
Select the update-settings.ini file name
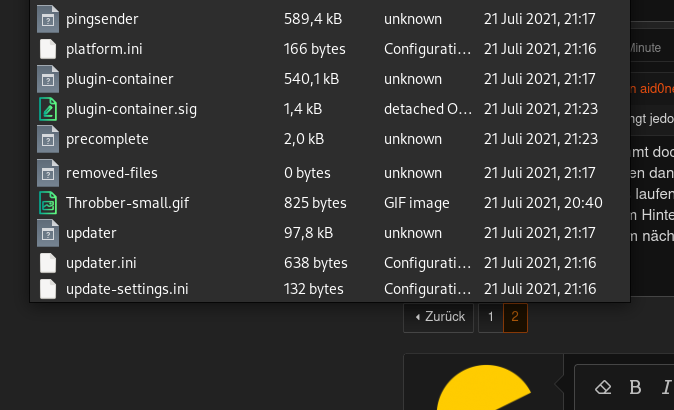[x=127, y=289]
